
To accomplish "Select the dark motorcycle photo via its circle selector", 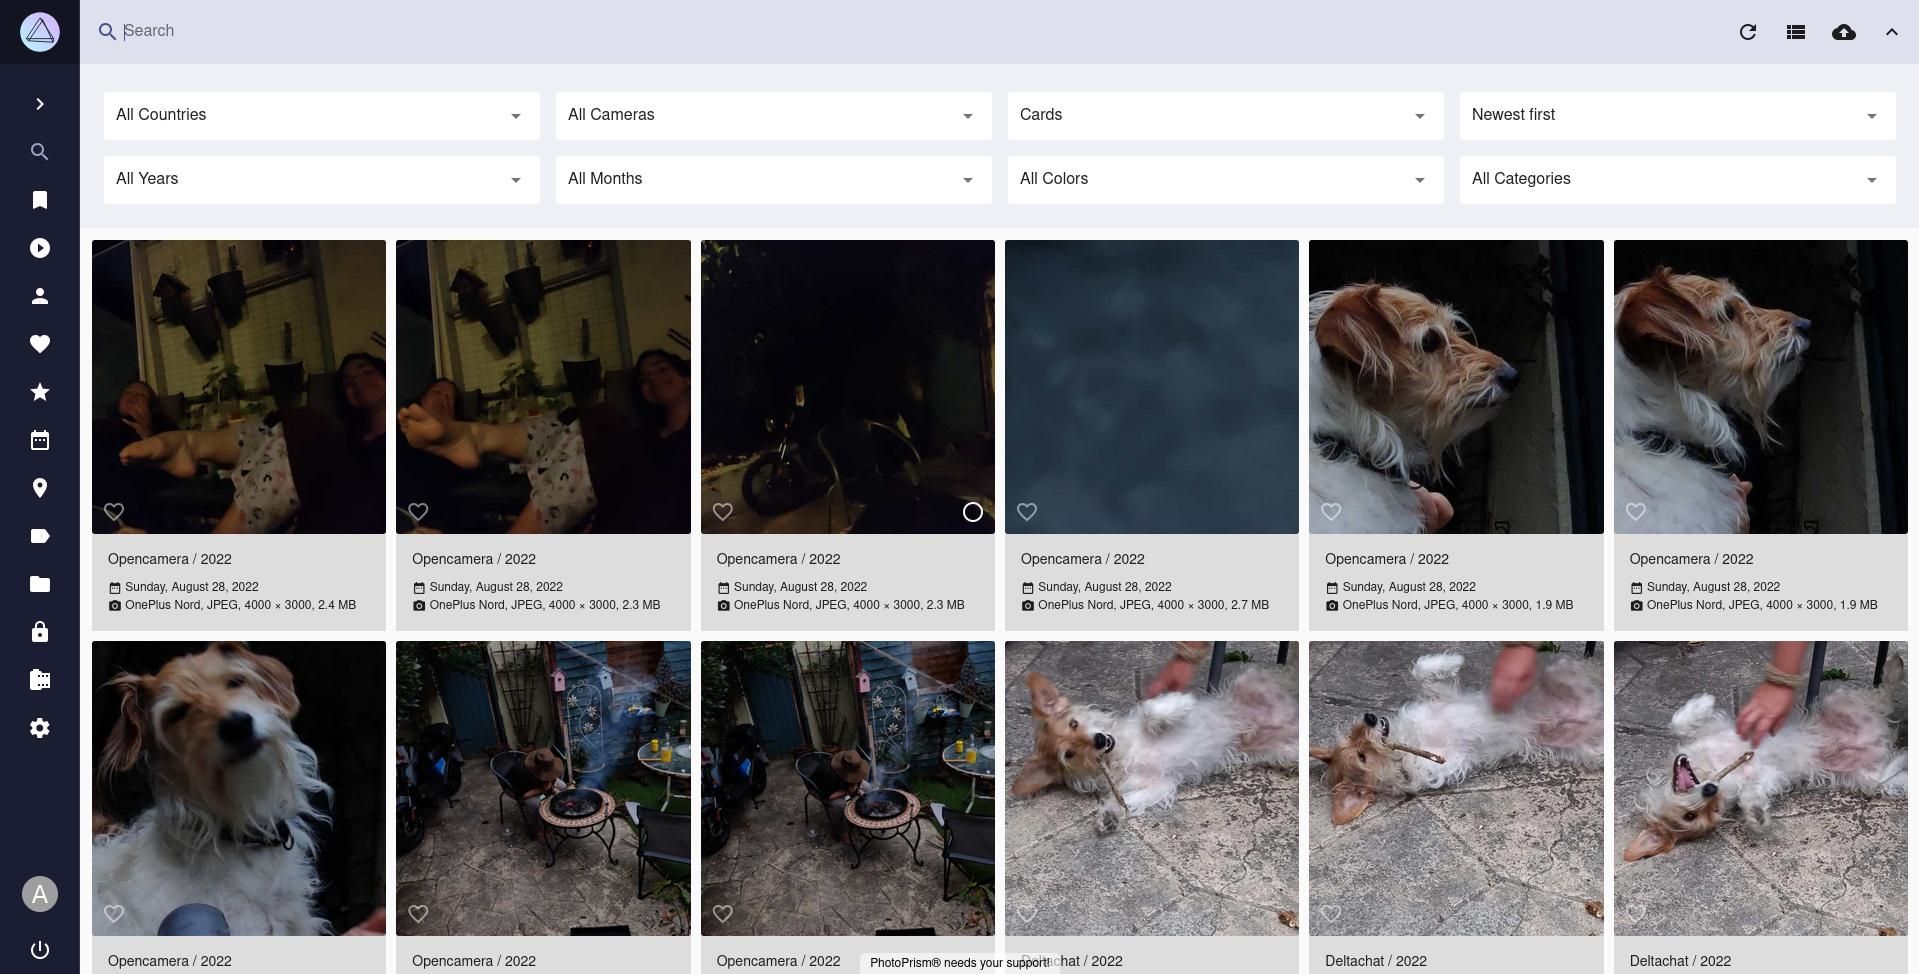I will coord(971,512).
